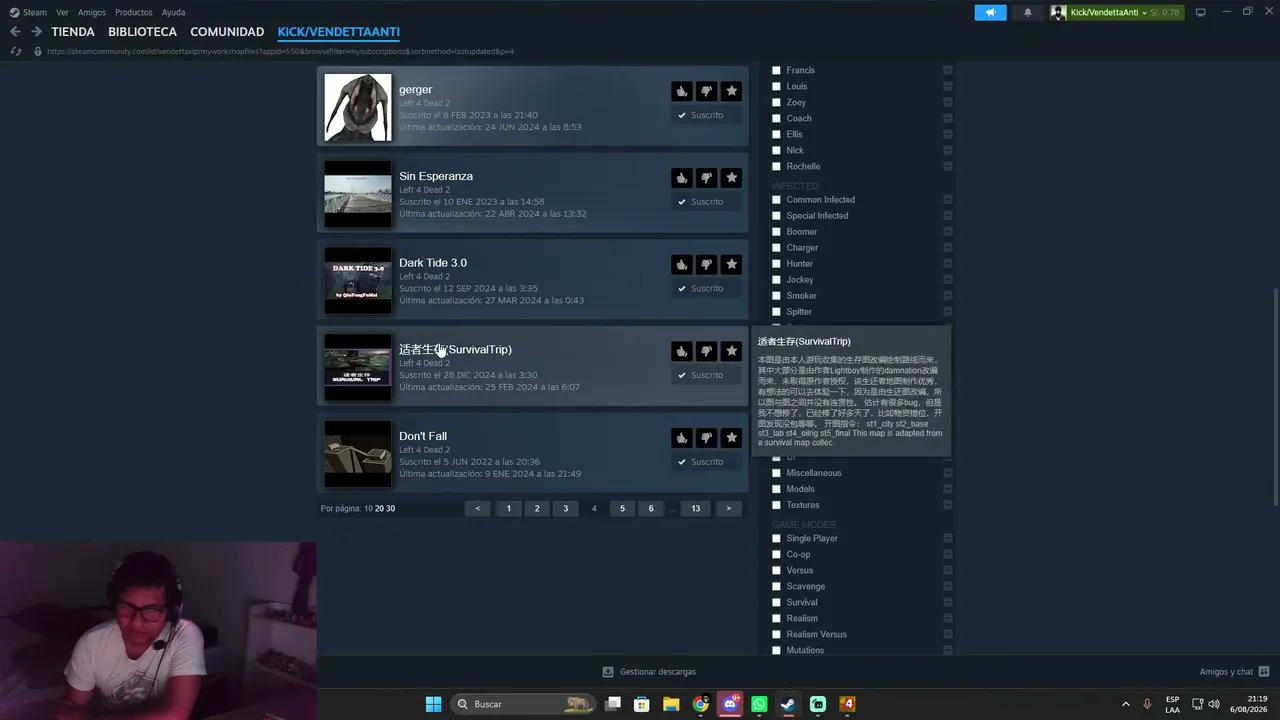Viewport: 1280px width, 720px height.
Task: Open the Amigos menu
Action: tap(92, 12)
